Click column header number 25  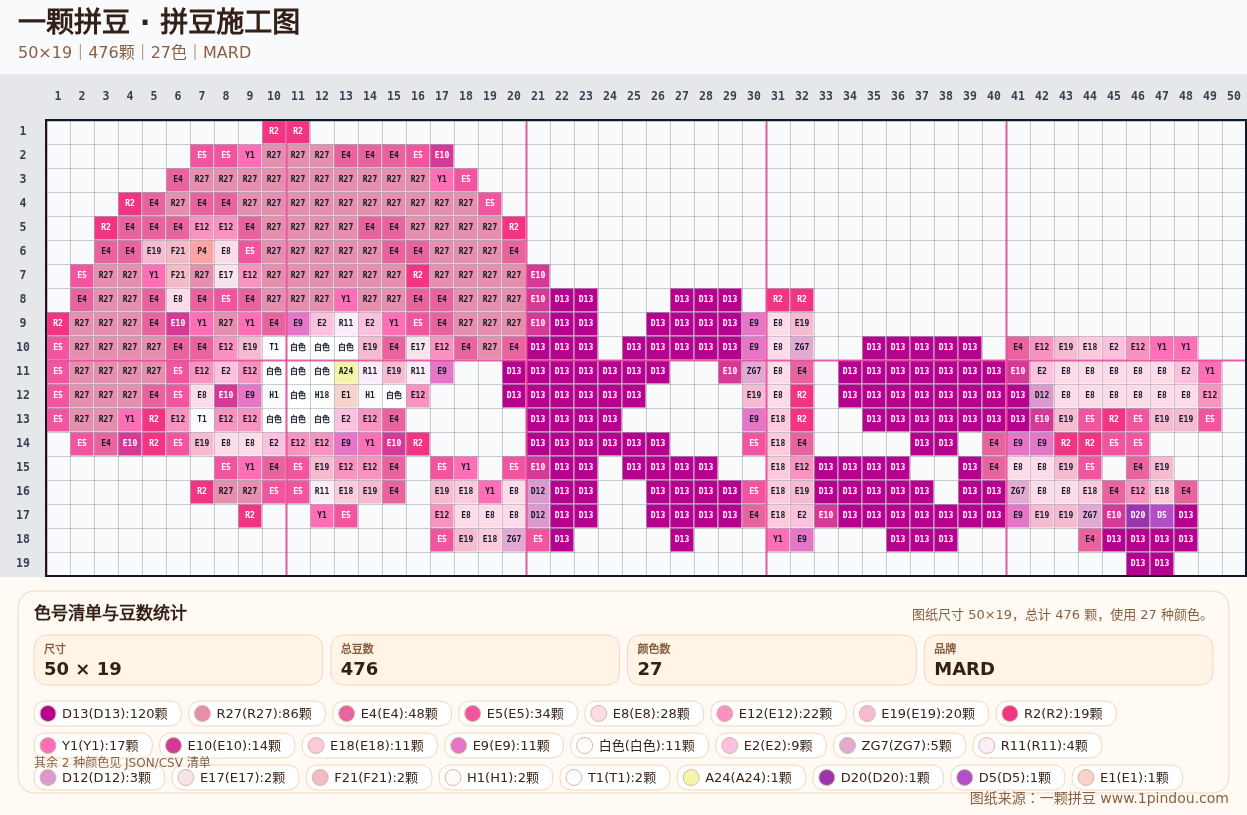(634, 96)
